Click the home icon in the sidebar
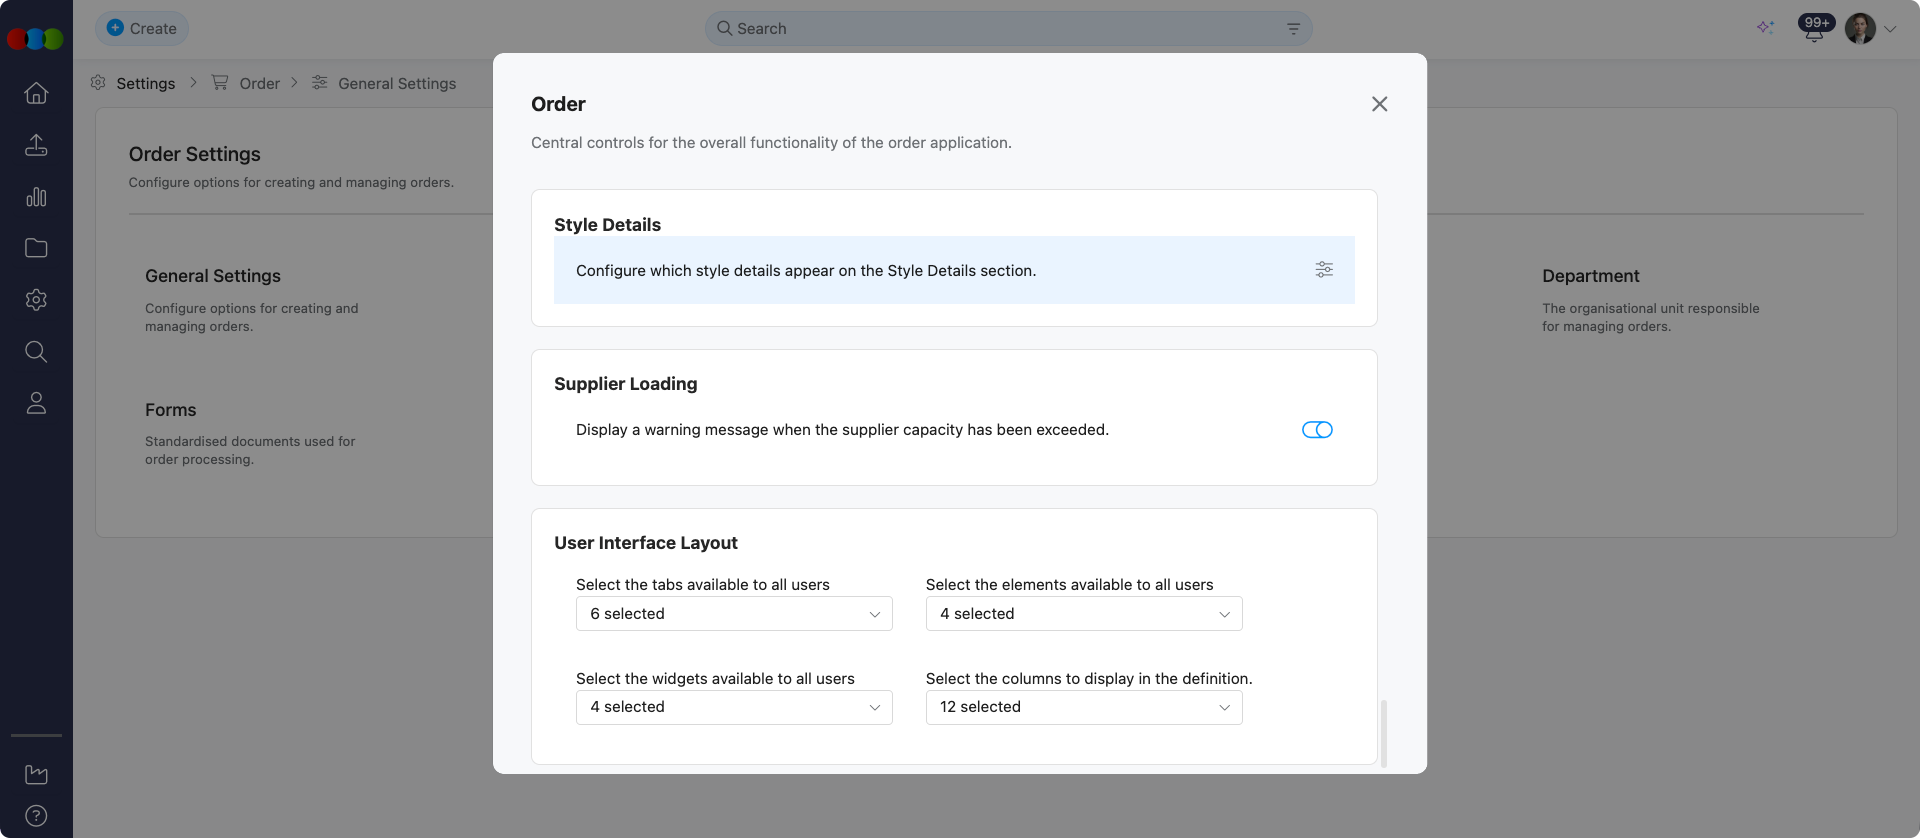 tap(36, 93)
